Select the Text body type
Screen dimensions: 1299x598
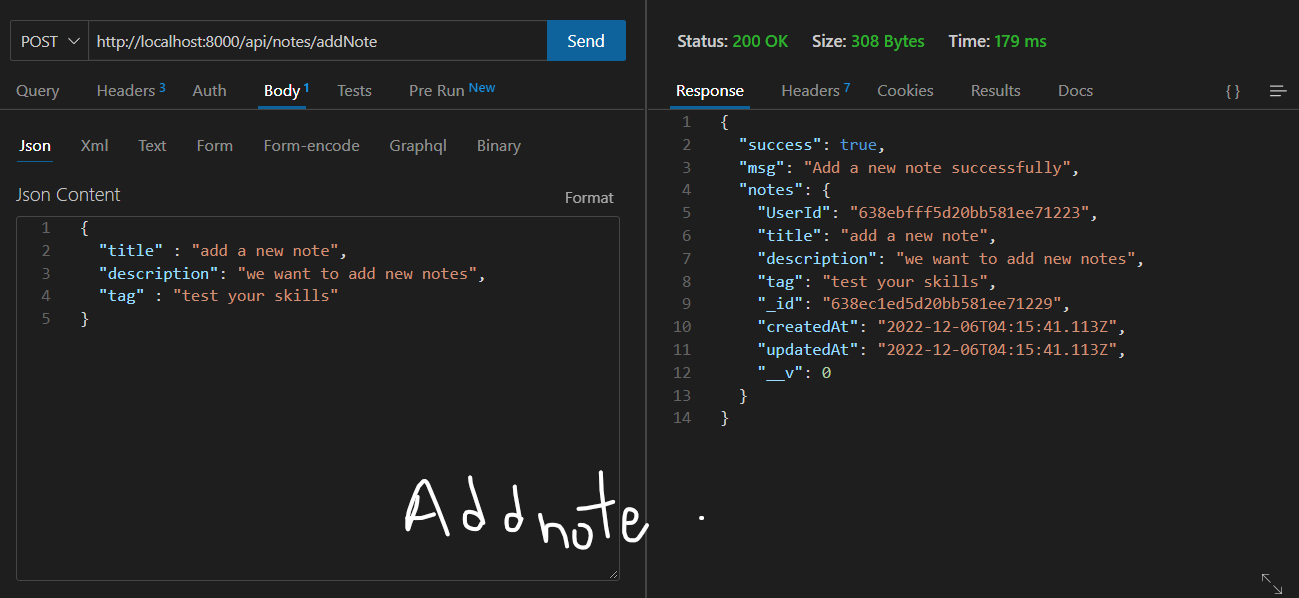coord(152,145)
